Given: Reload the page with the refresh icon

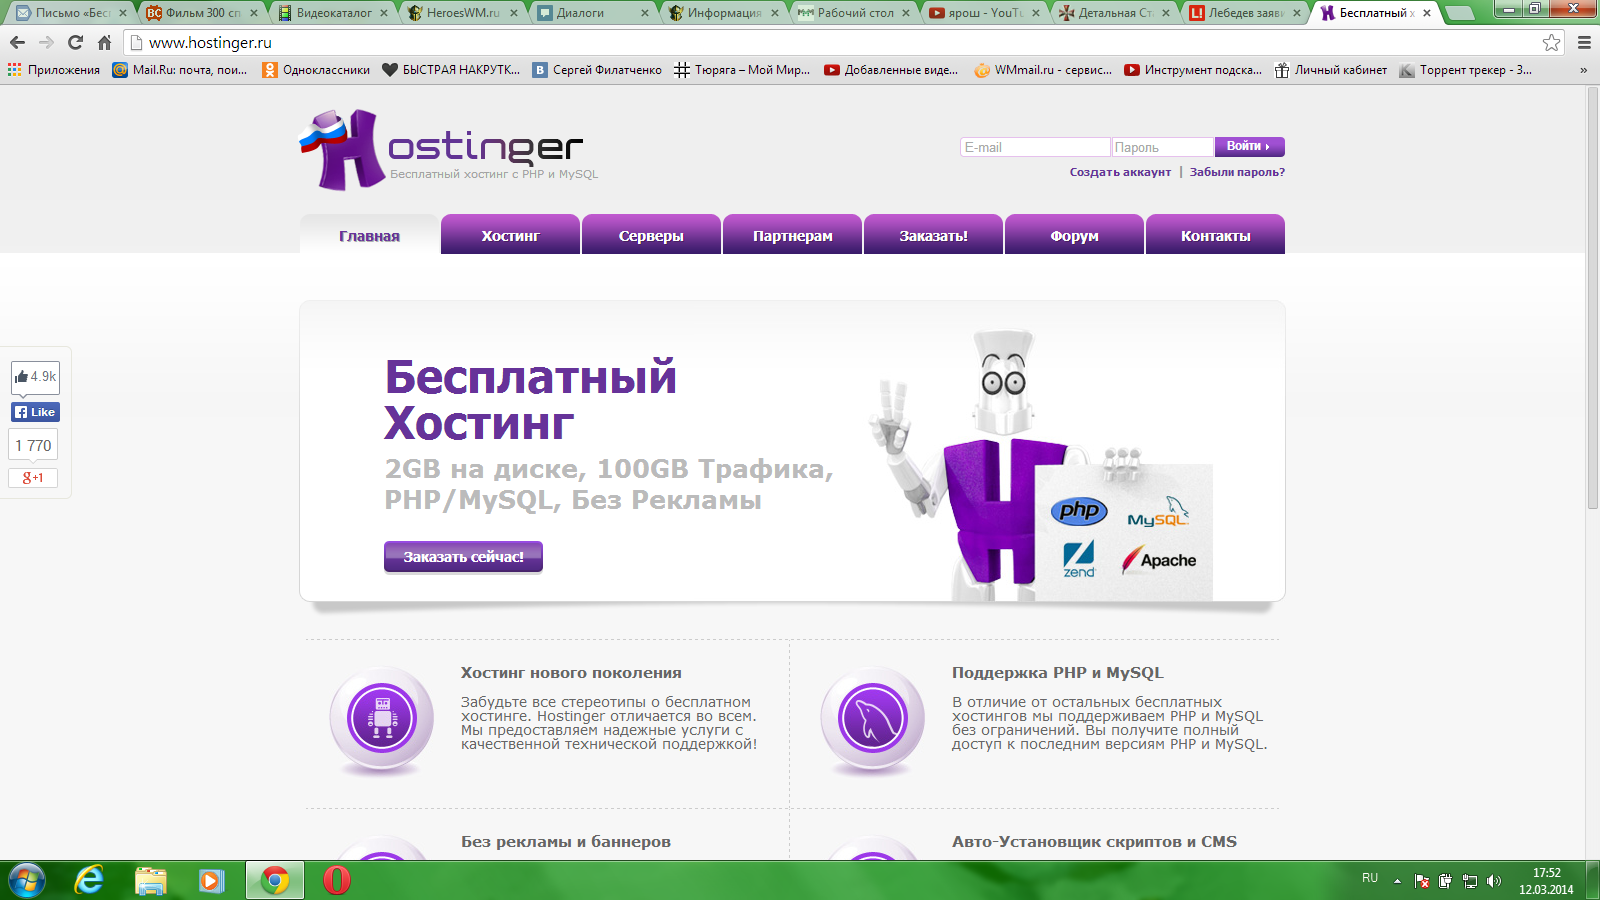Looking at the screenshot, I should point(75,42).
